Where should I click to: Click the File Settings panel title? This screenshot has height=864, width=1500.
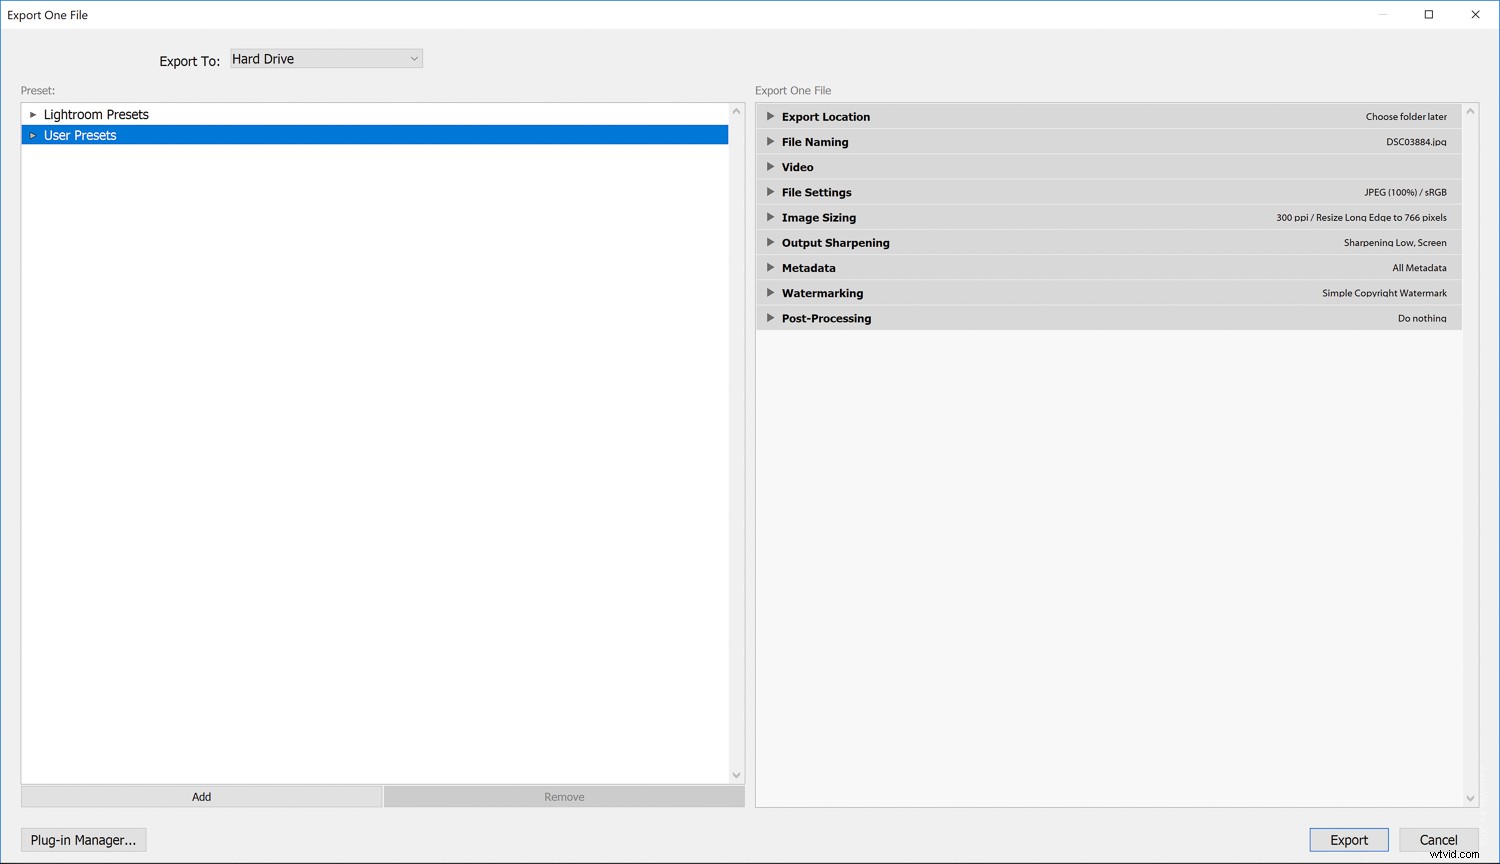coord(817,192)
